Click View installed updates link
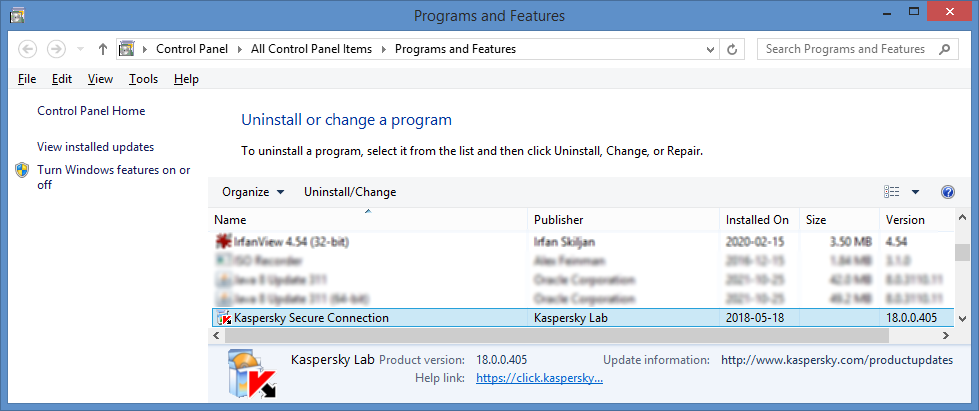This screenshot has height=411, width=979. [95, 147]
